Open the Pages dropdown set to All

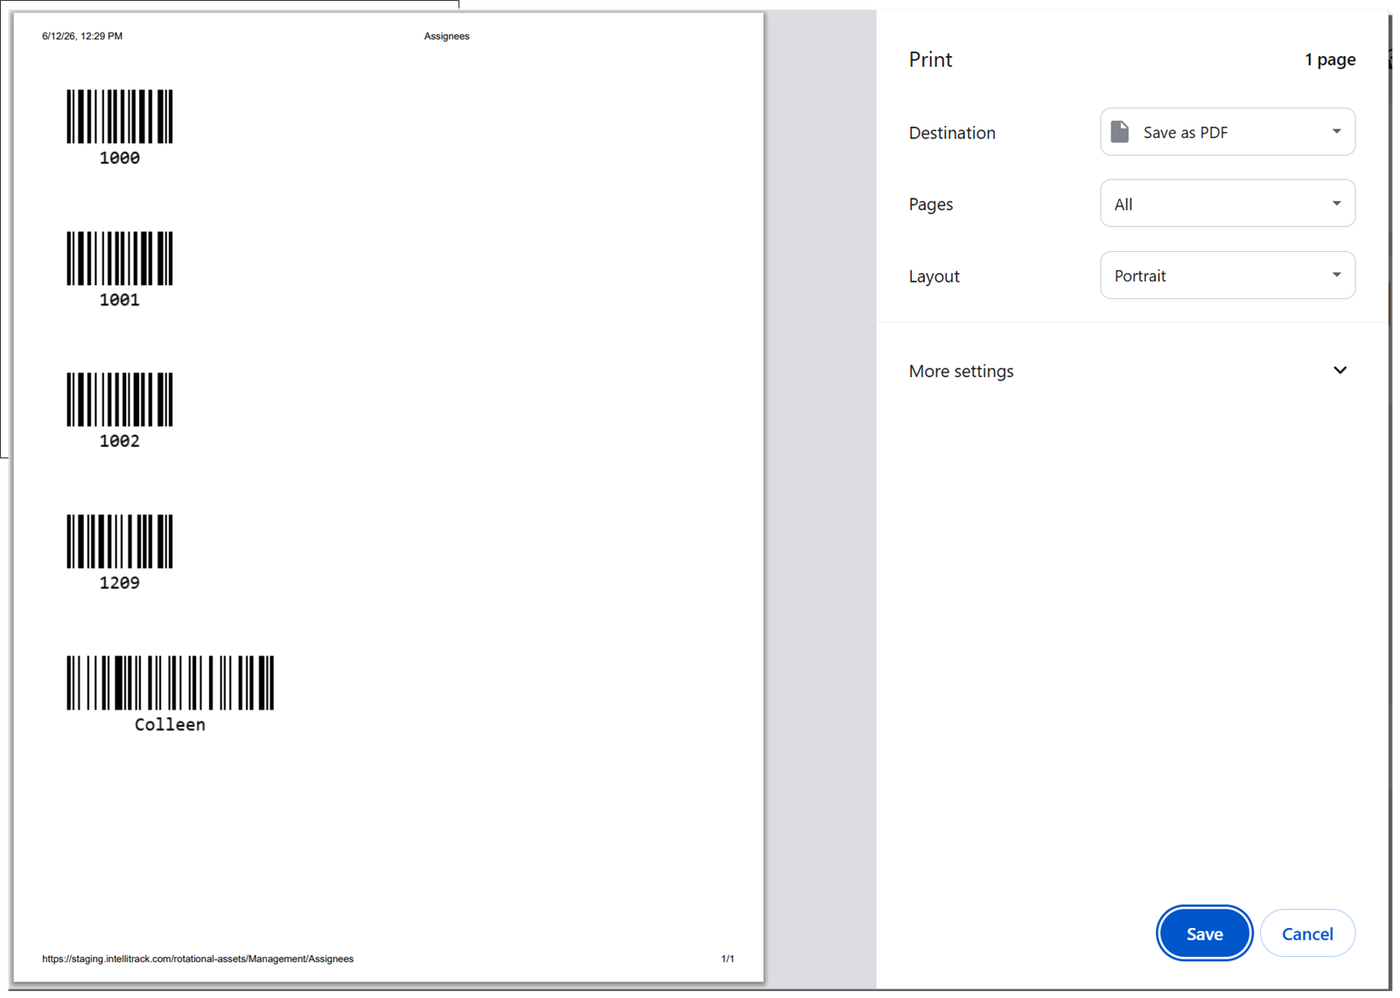pos(1227,204)
